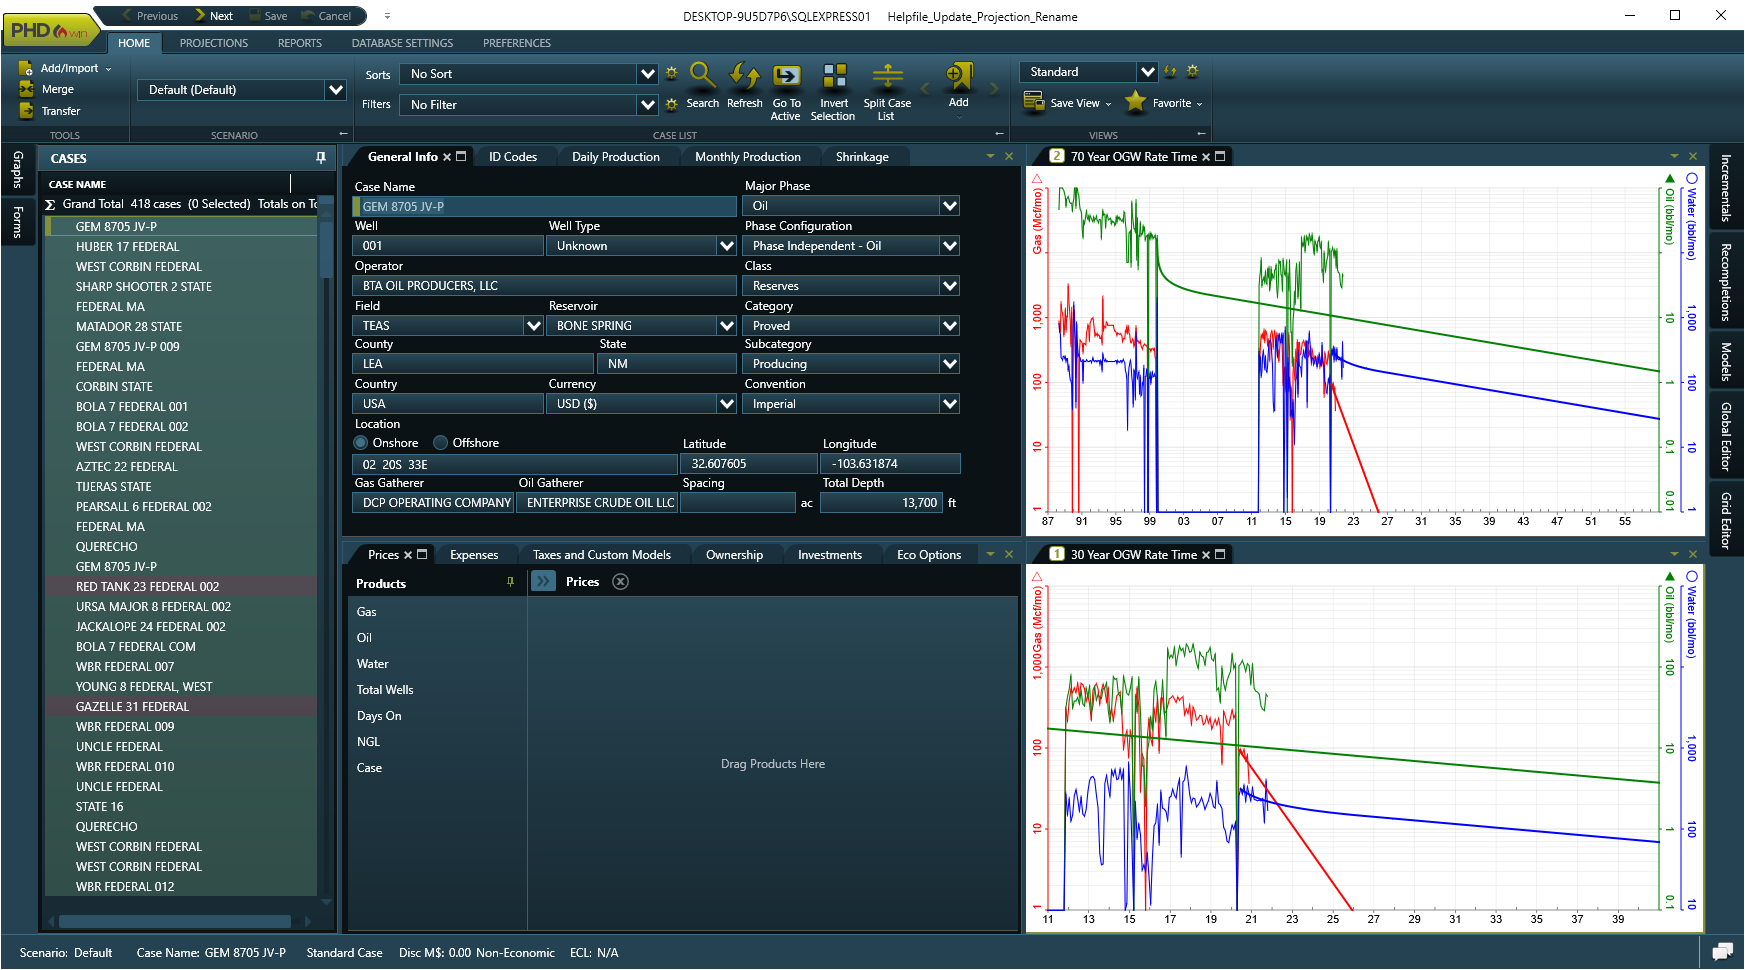Click the Save View icon

pyautogui.click(x=1034, y=102)
